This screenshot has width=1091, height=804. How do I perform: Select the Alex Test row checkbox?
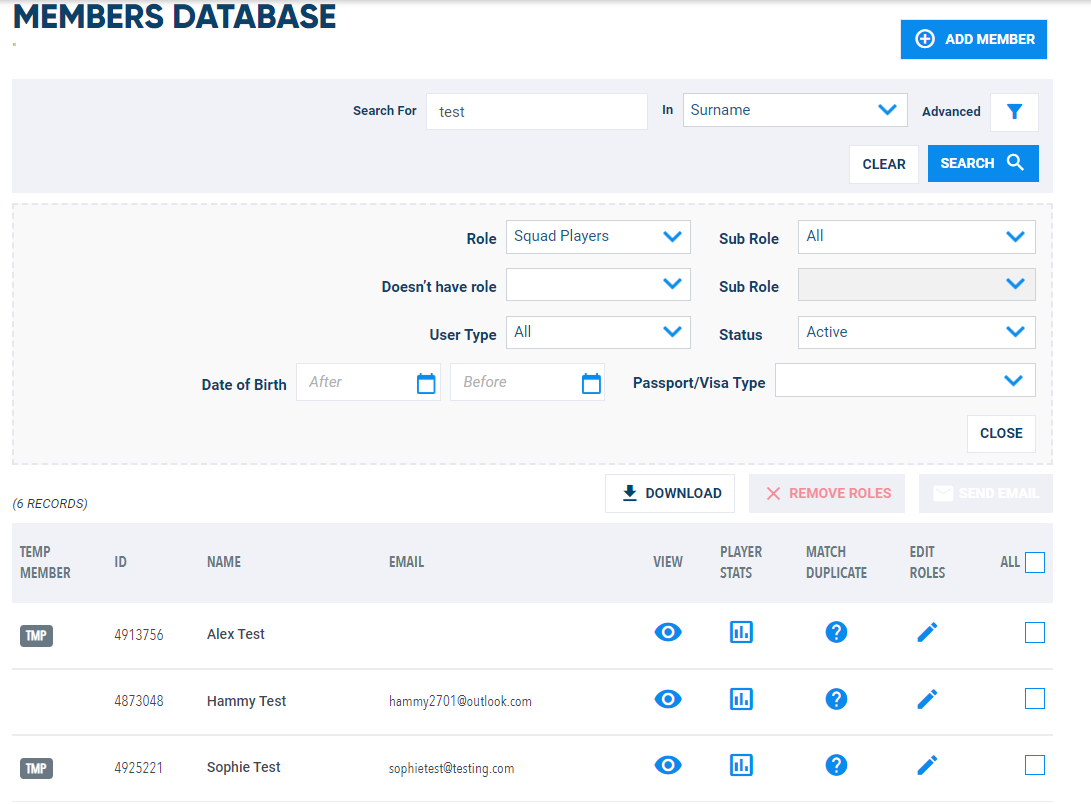coord(1035,632)
